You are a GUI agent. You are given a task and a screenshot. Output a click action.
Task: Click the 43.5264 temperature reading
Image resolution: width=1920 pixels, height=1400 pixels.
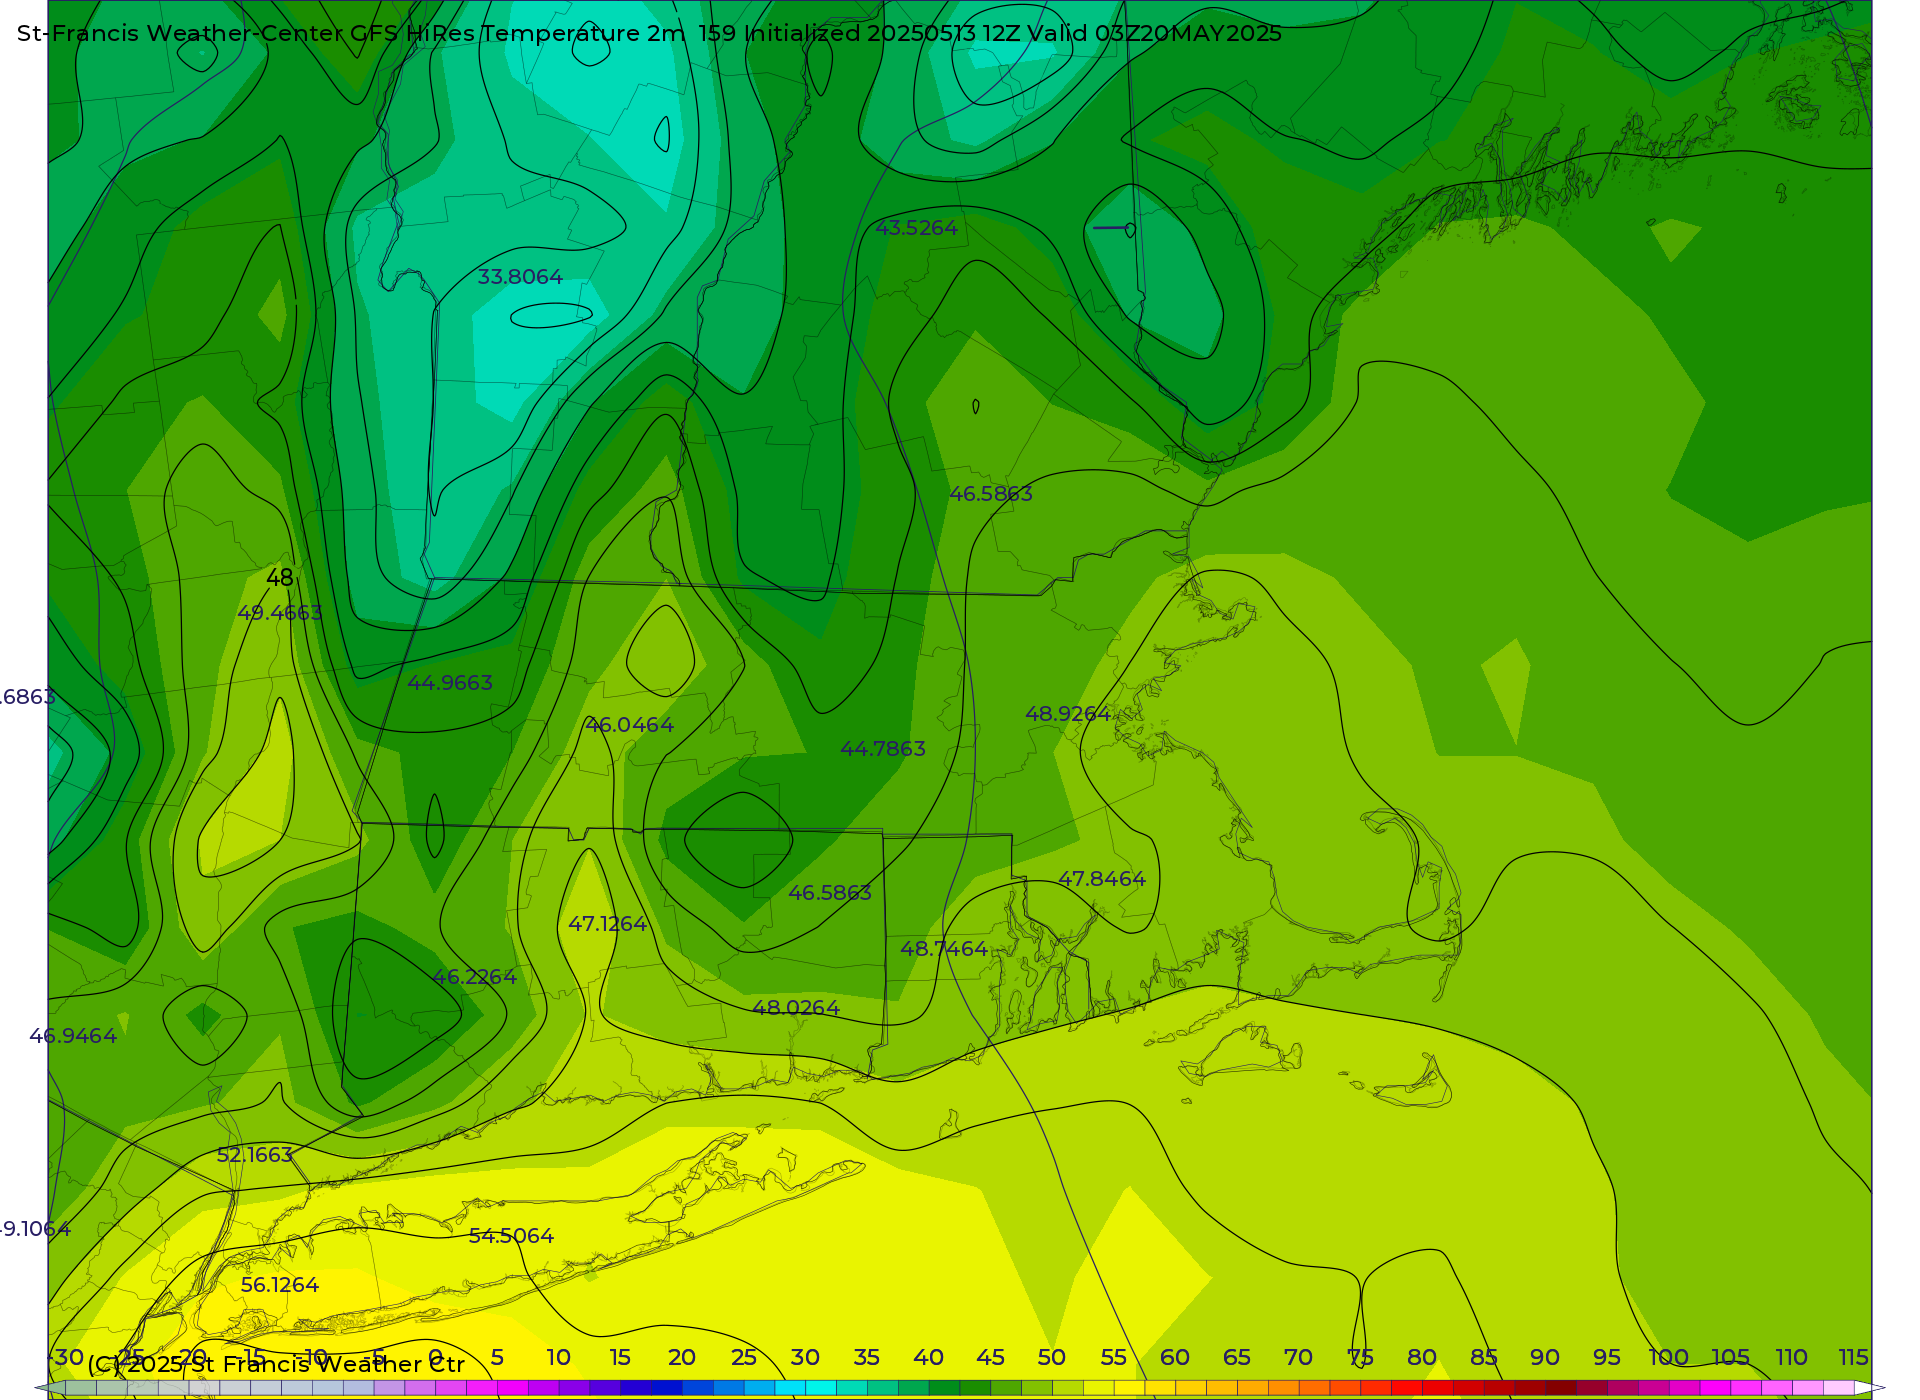click(916, 228)
